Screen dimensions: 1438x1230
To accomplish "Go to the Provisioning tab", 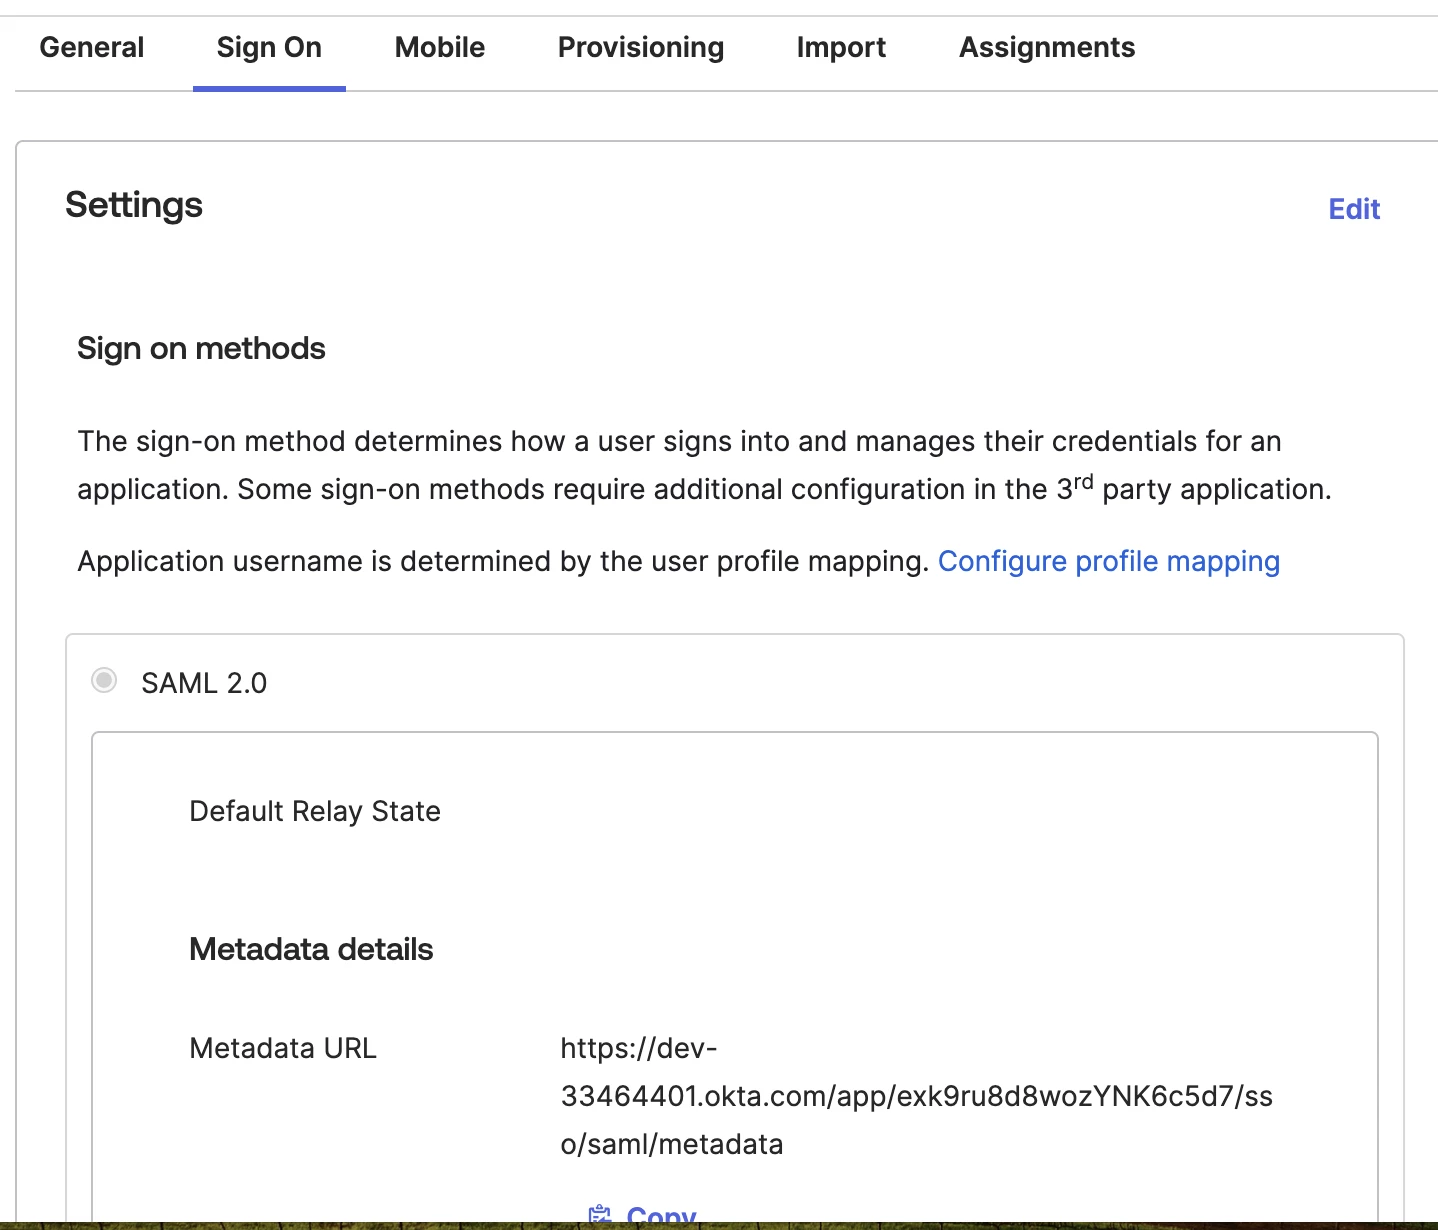I will tap(640, 47).
